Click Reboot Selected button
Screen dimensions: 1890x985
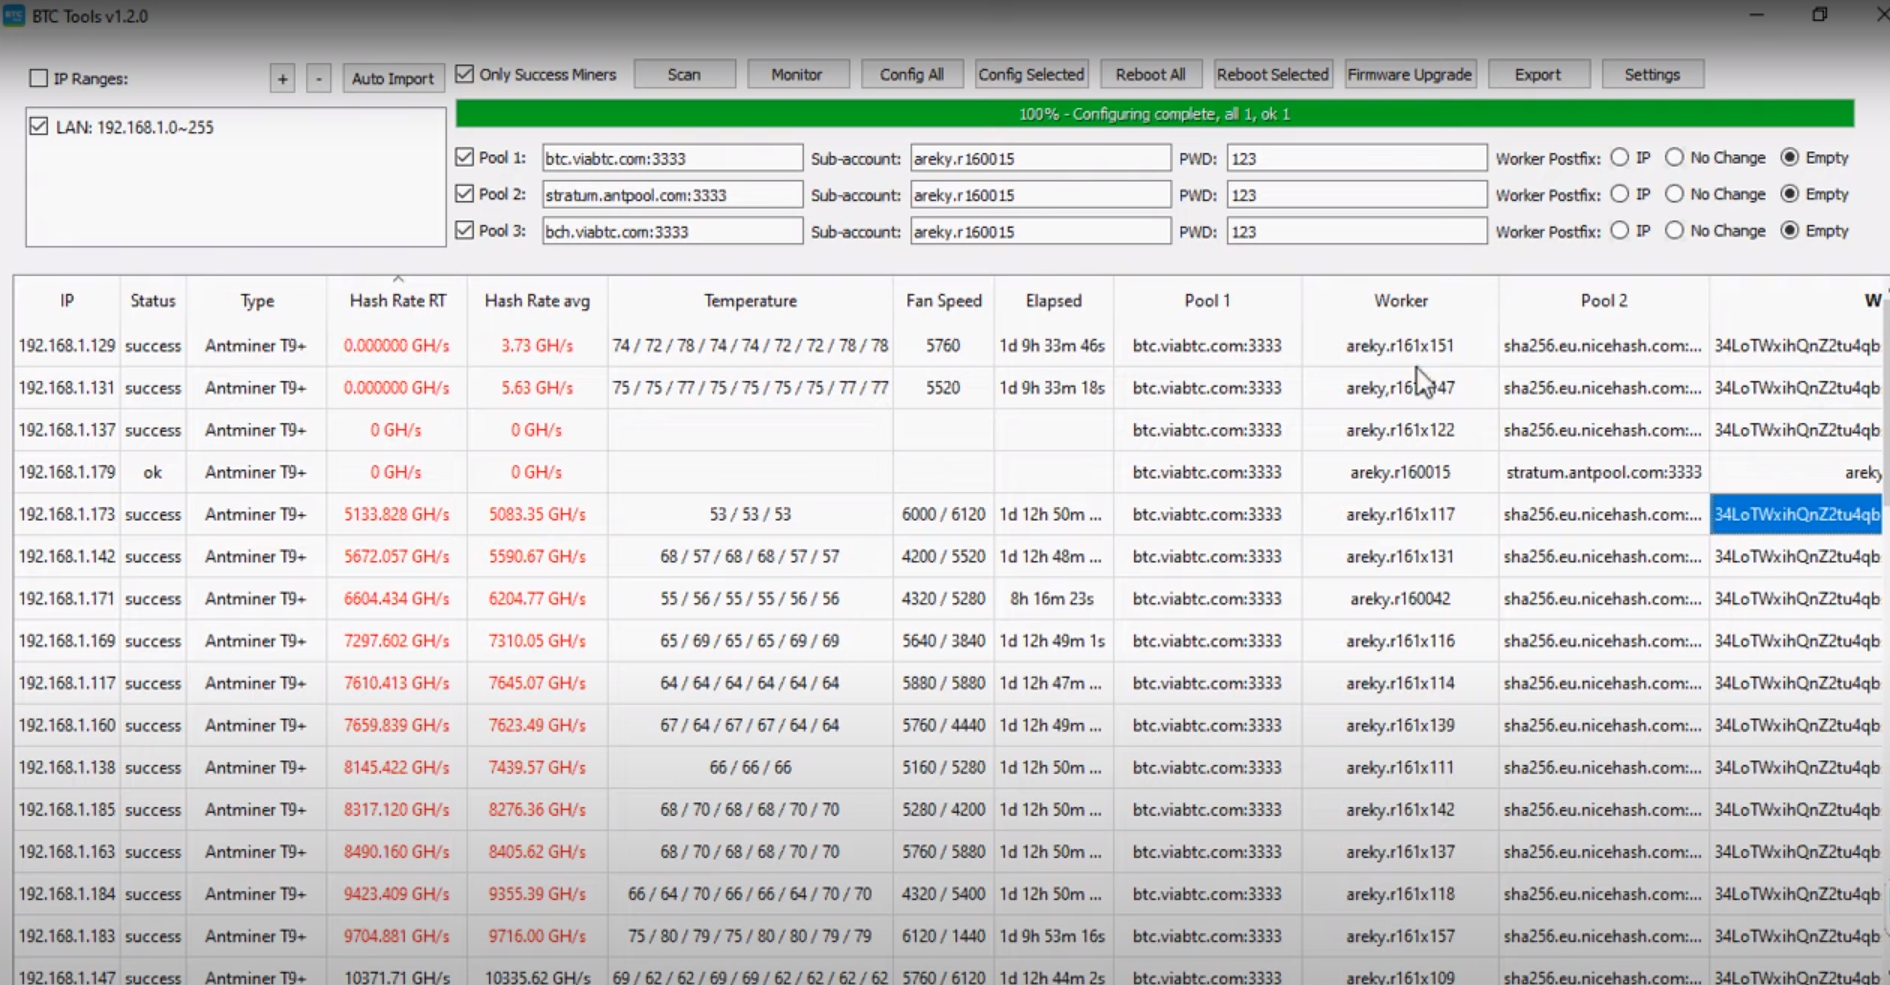tap(1272, 75)
